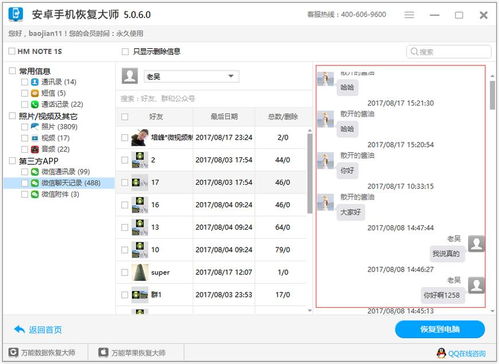The width and height of the screenshot is (499, 364).
Task: Click the down arrow at bottom of friend list
Action: (x=310, y=311)
